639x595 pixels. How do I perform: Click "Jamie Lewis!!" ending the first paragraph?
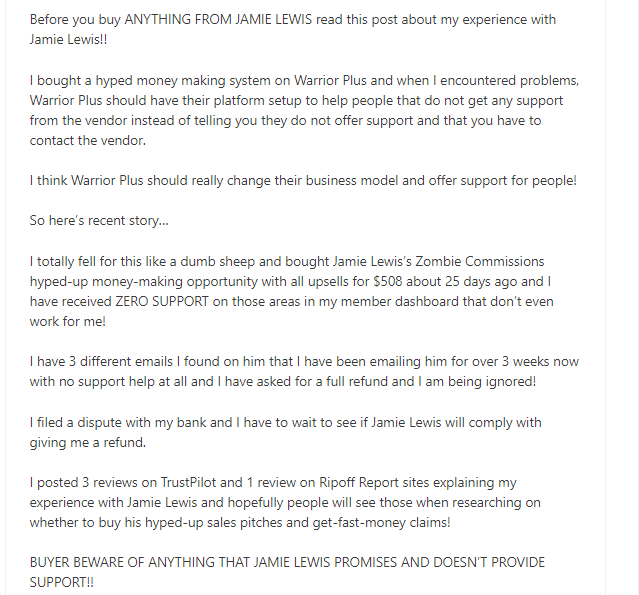pyautogui.click(x=68, y=40)
